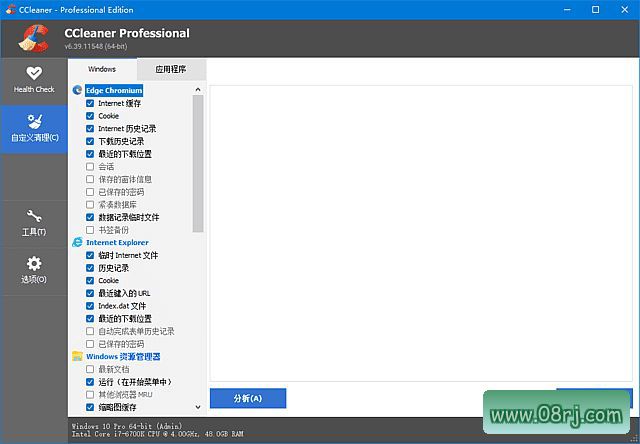Click the Internet Explorer icon
The width and height of the screenshot is (640, 444).
point(77,242)
